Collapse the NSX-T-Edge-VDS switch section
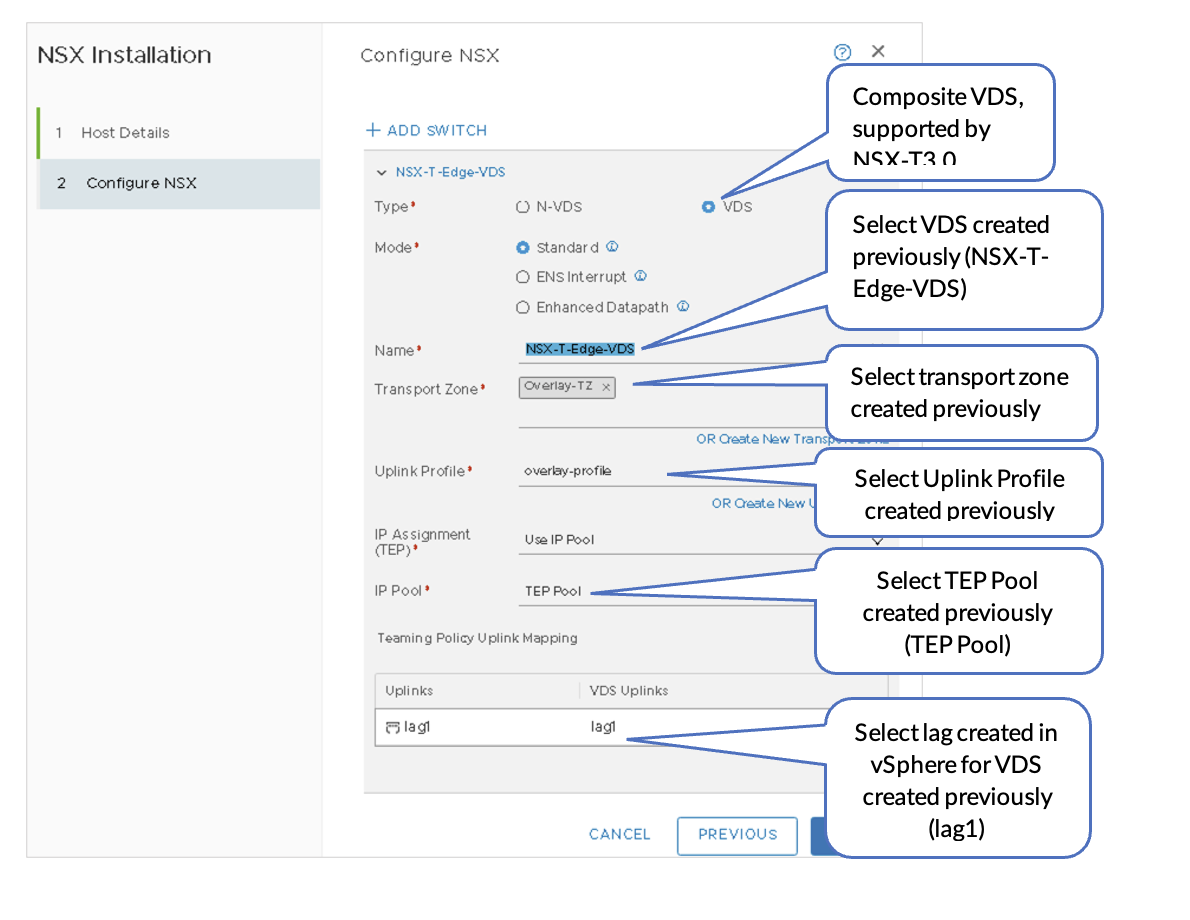 point(381,172)
